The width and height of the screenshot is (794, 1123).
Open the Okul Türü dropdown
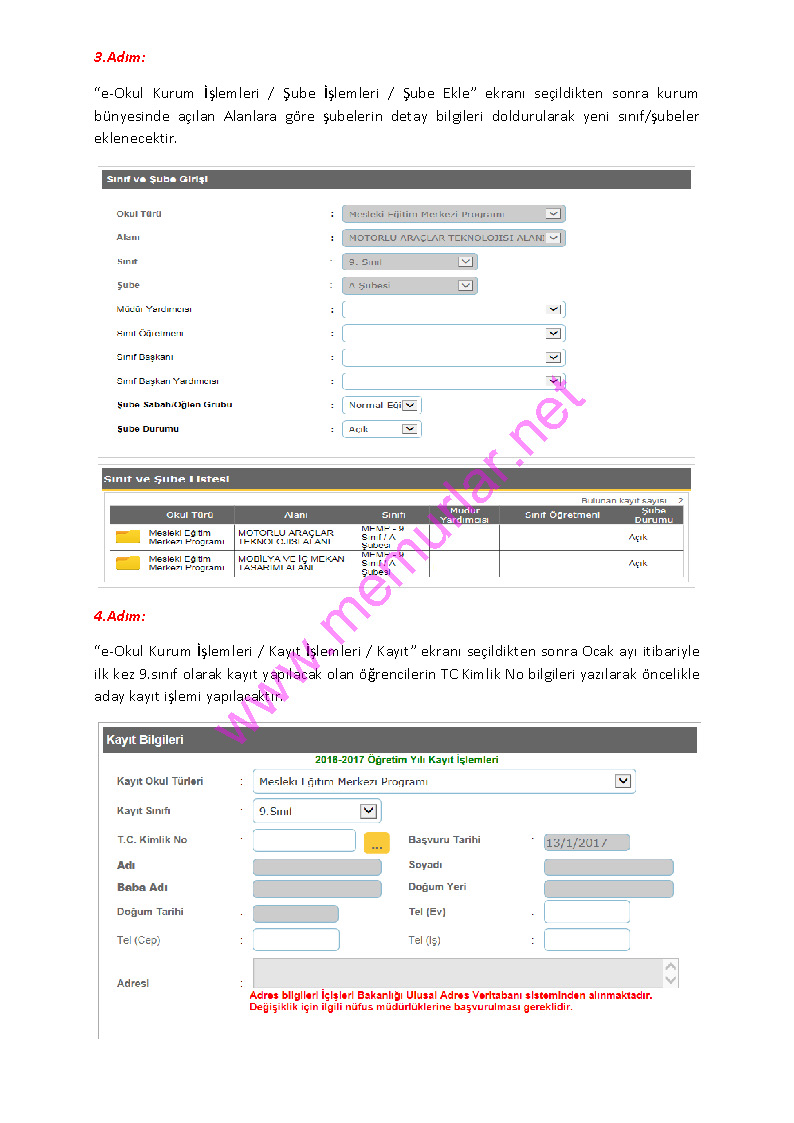453,214
